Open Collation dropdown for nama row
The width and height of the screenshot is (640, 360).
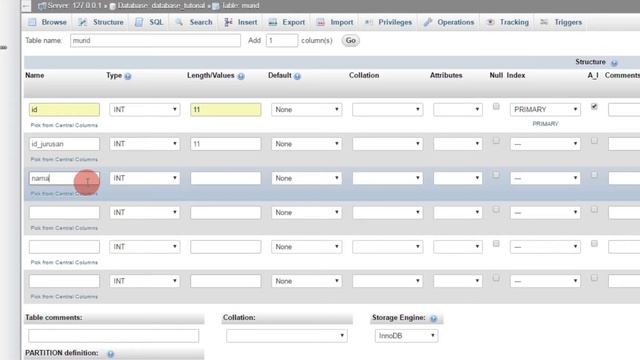387,178
